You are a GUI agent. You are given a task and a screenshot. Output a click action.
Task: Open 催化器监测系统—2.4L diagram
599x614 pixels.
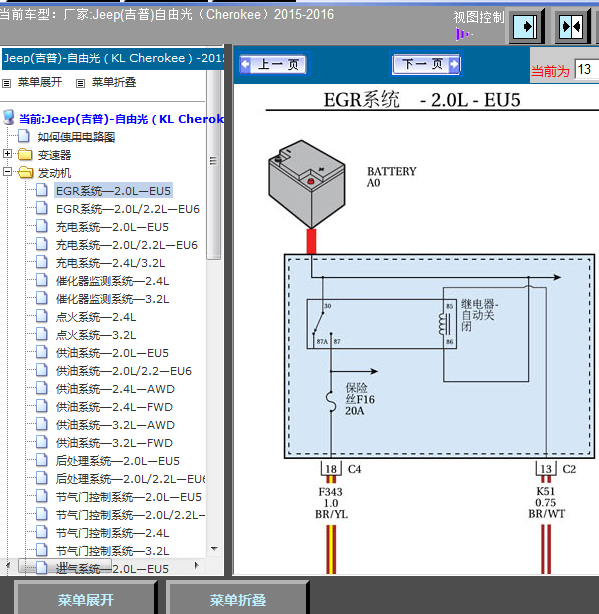(112, 281)
